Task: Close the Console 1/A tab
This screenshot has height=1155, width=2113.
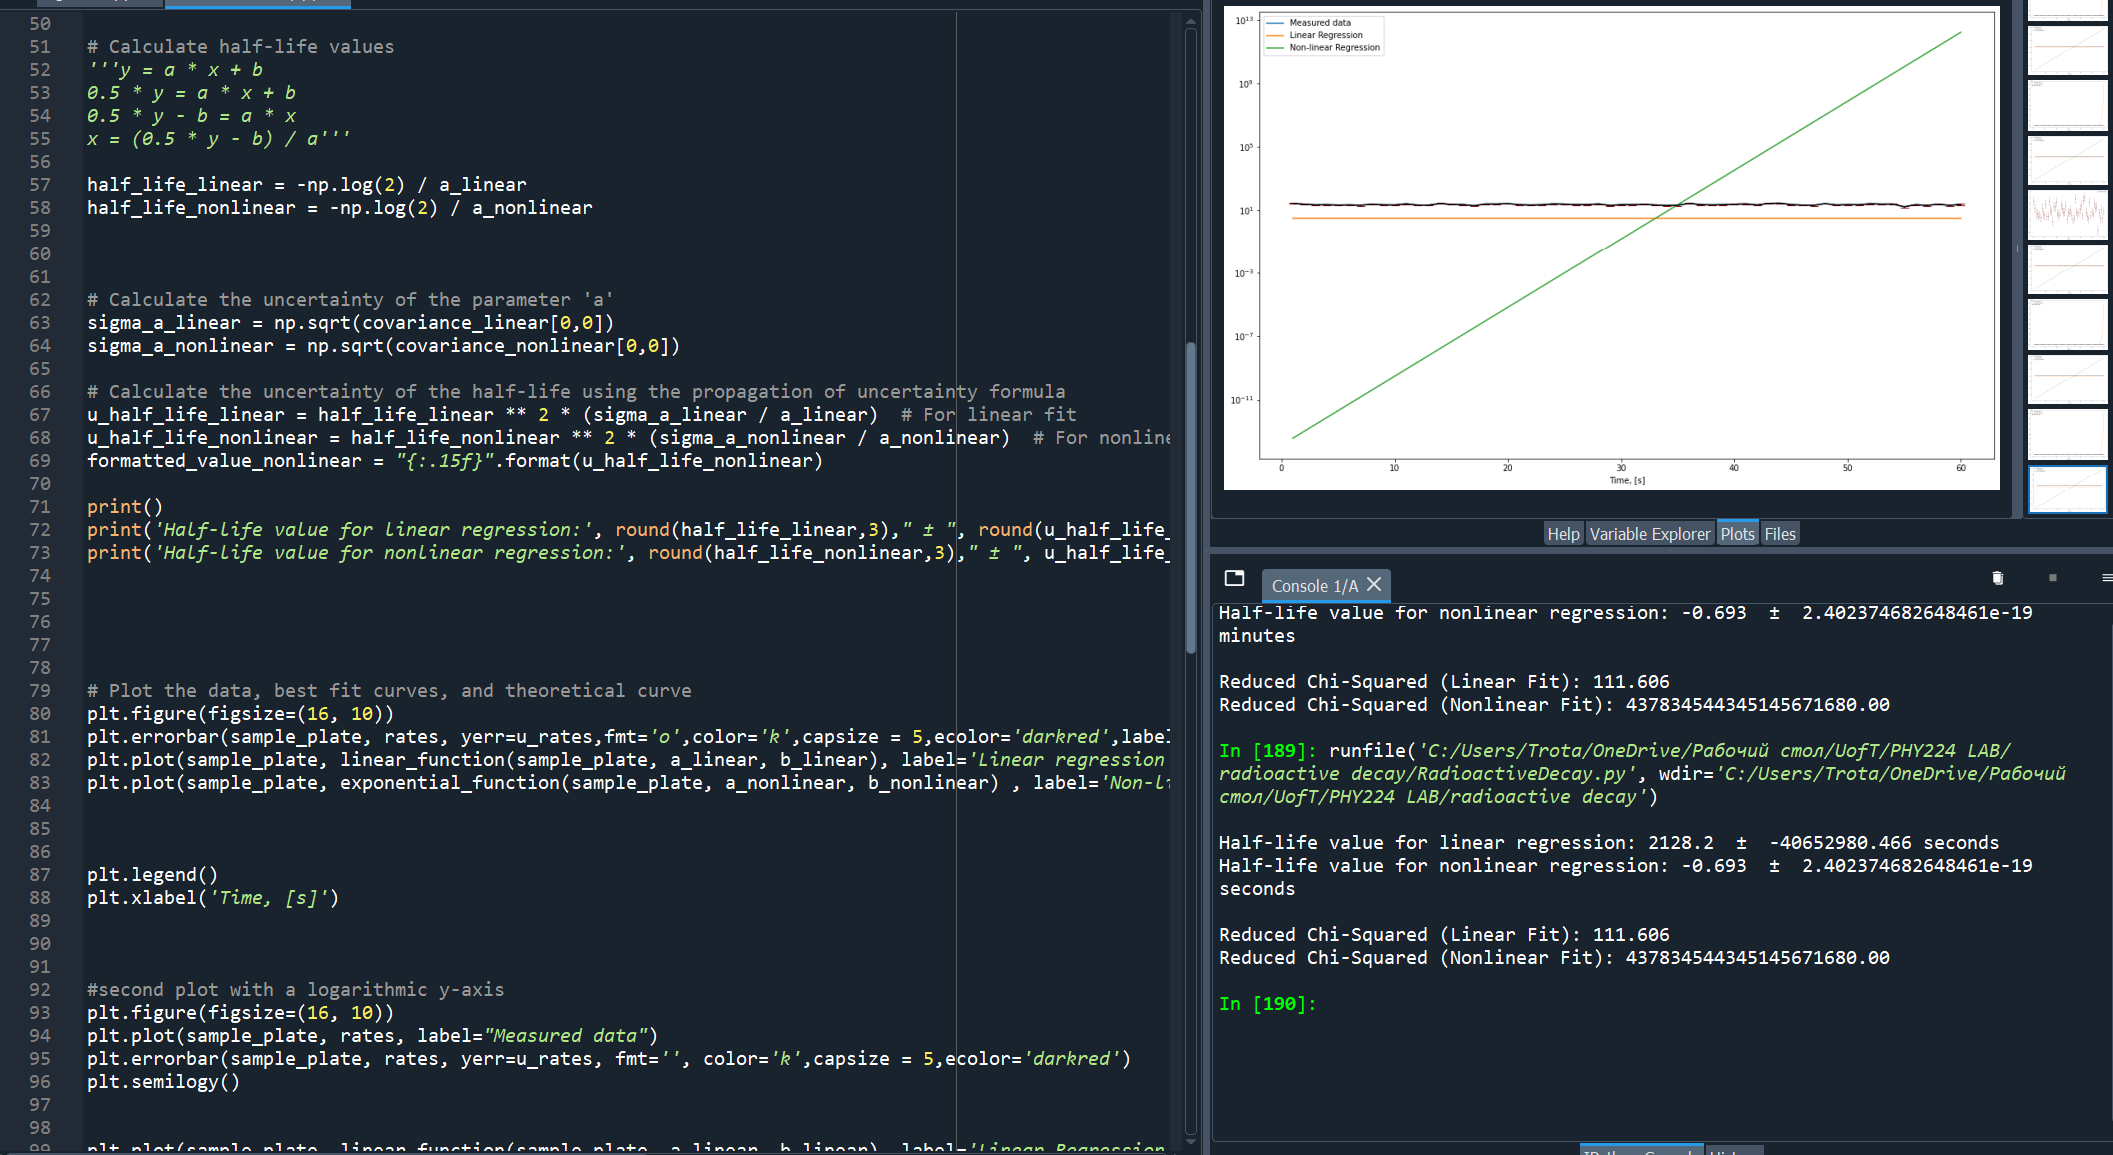Action: 1375,585
